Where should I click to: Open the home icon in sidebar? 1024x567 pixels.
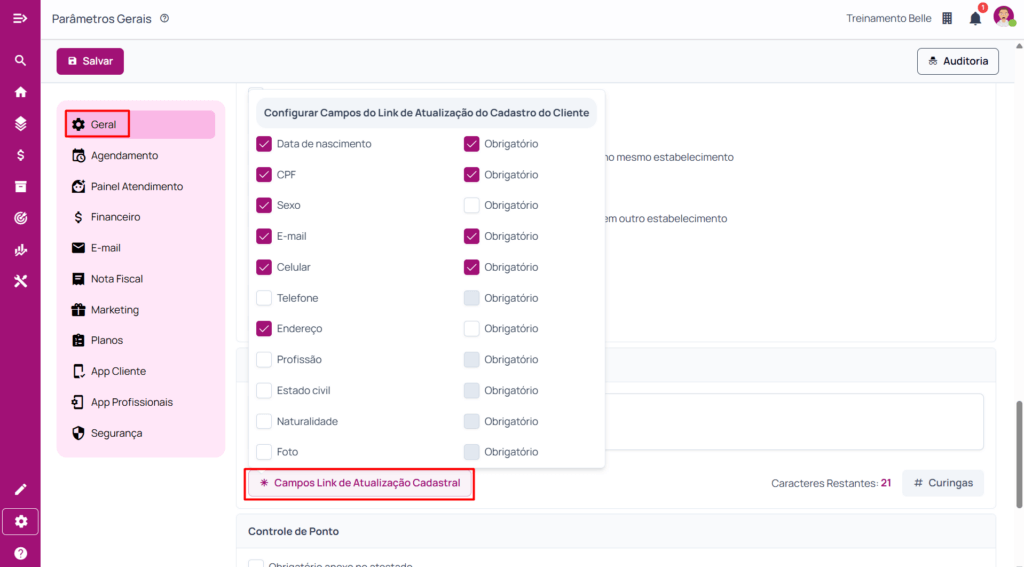20,92
